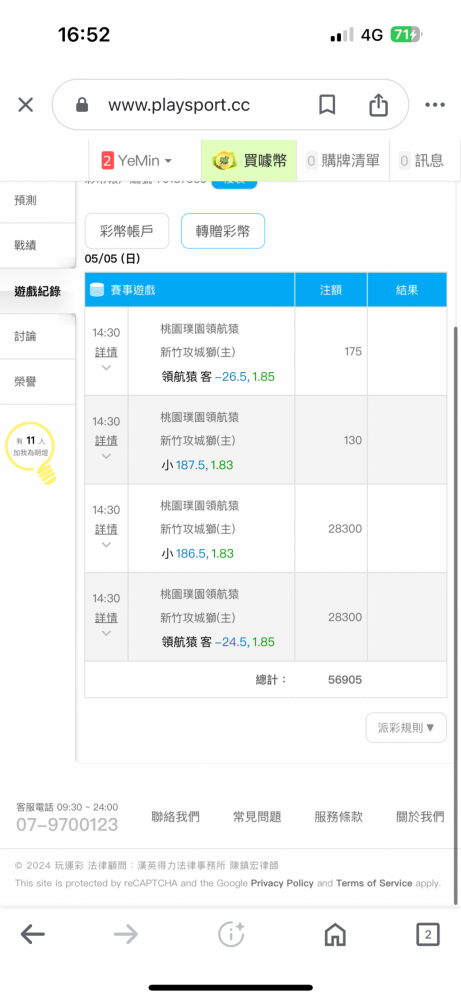
Task: Tap the AI info sparkle icon
Action: 231,934
